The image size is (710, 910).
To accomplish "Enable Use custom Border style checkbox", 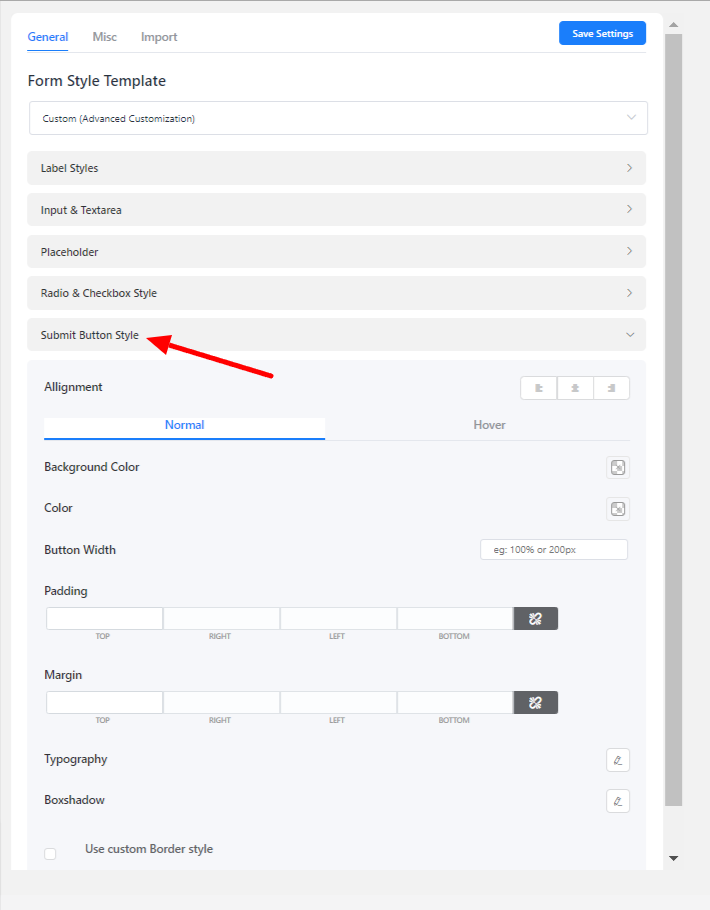I will pos(50,853).
